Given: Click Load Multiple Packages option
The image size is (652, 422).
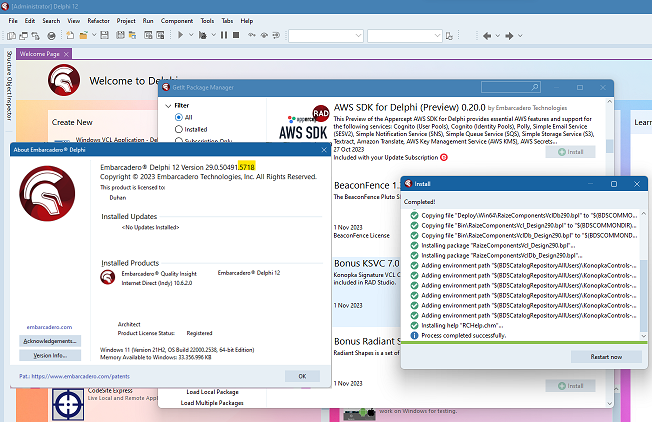Looking at the screenshot, I should point(212,403).
